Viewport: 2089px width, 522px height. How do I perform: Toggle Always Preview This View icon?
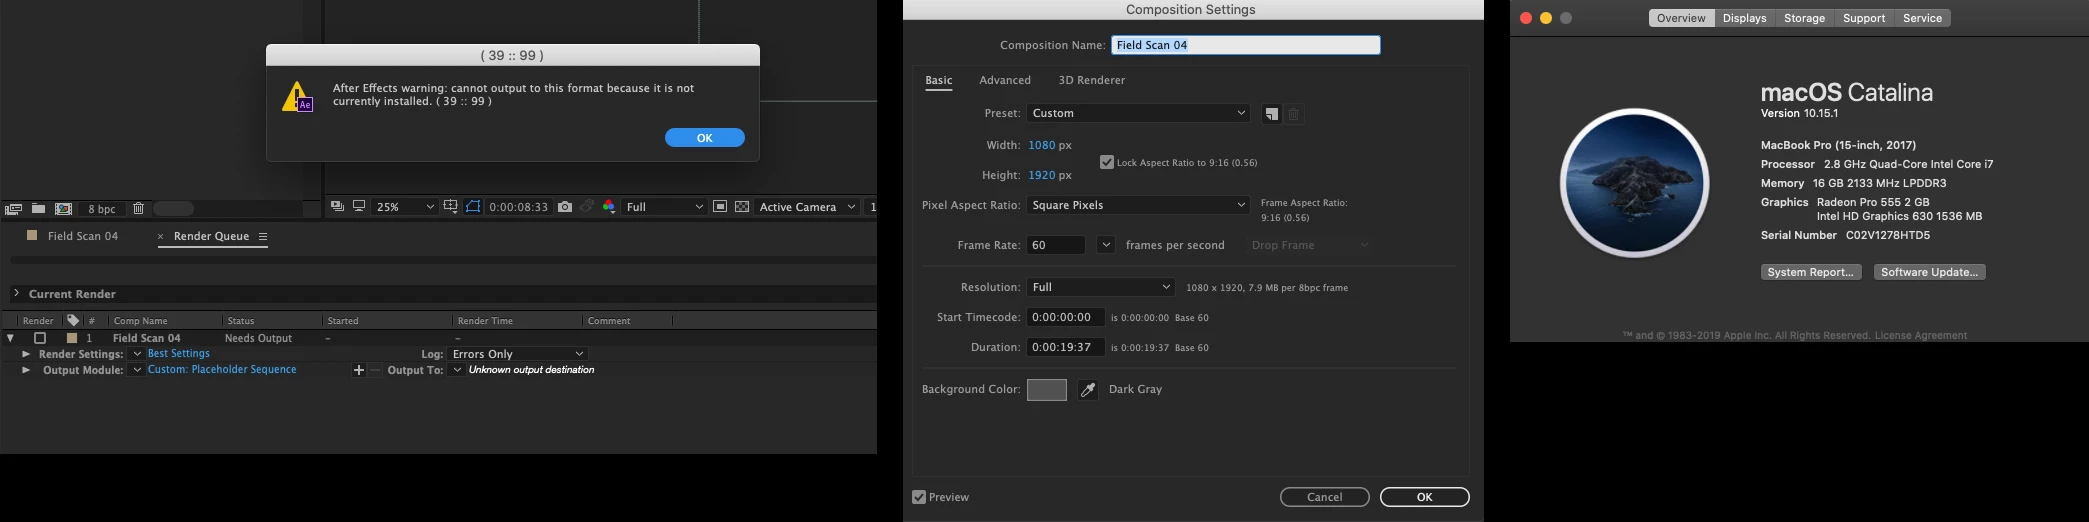click(x=337, y=206)
